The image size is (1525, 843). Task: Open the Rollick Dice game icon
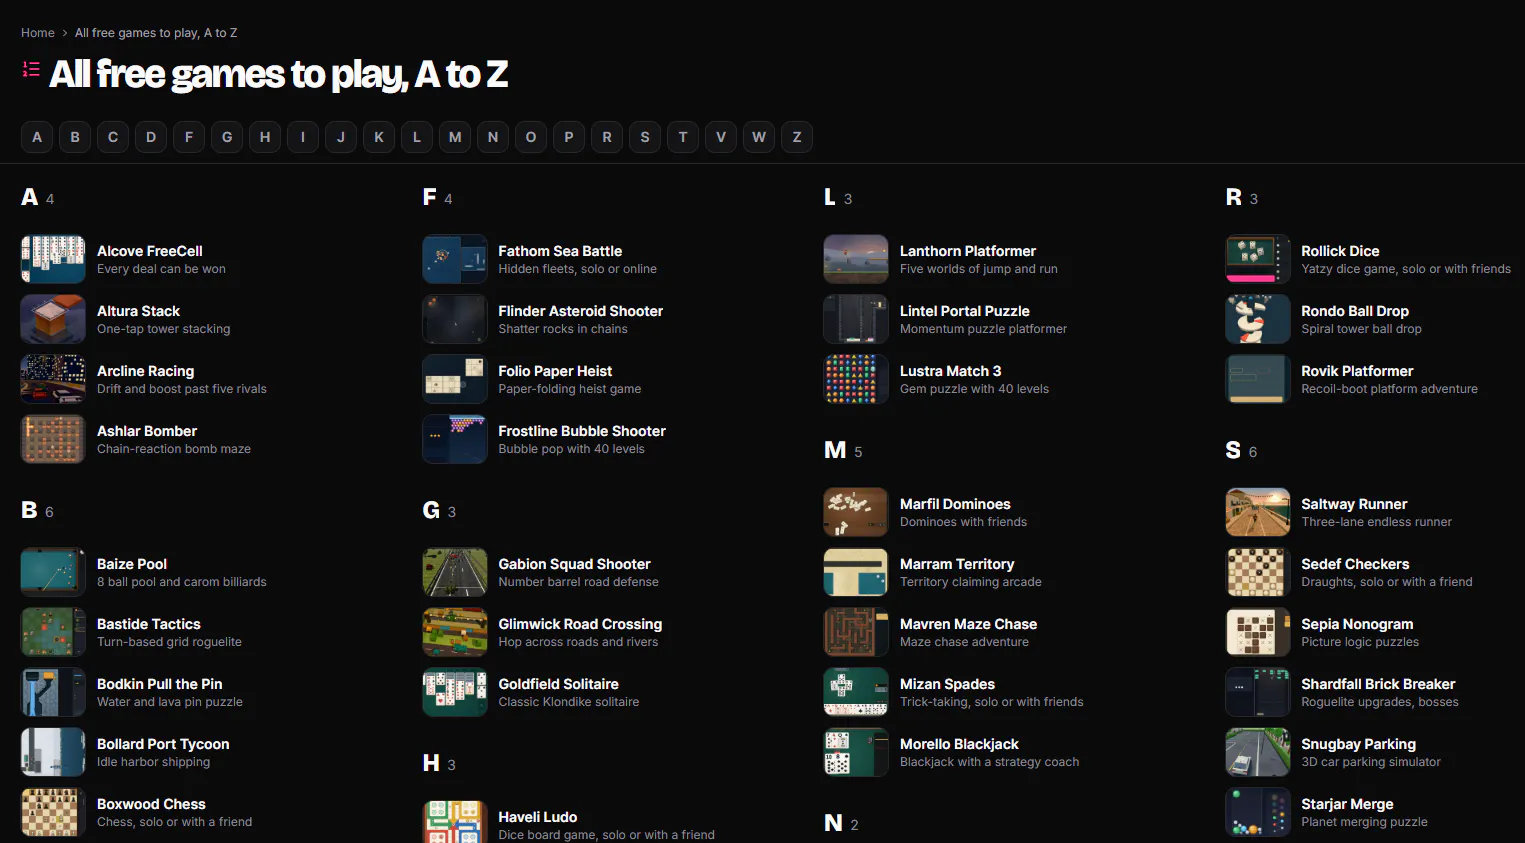tap(1258, 259)
